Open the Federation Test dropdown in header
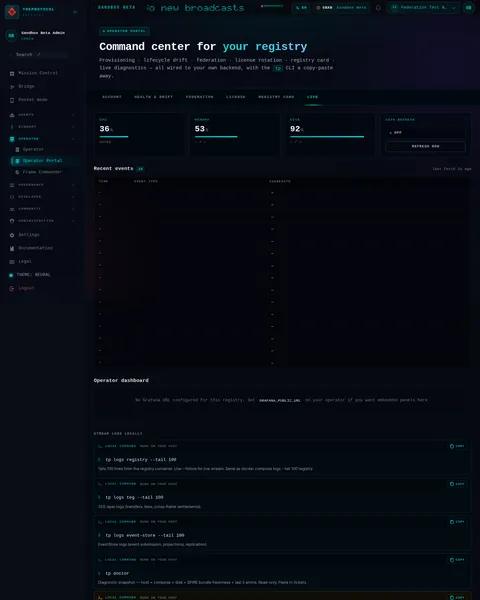 423,8
